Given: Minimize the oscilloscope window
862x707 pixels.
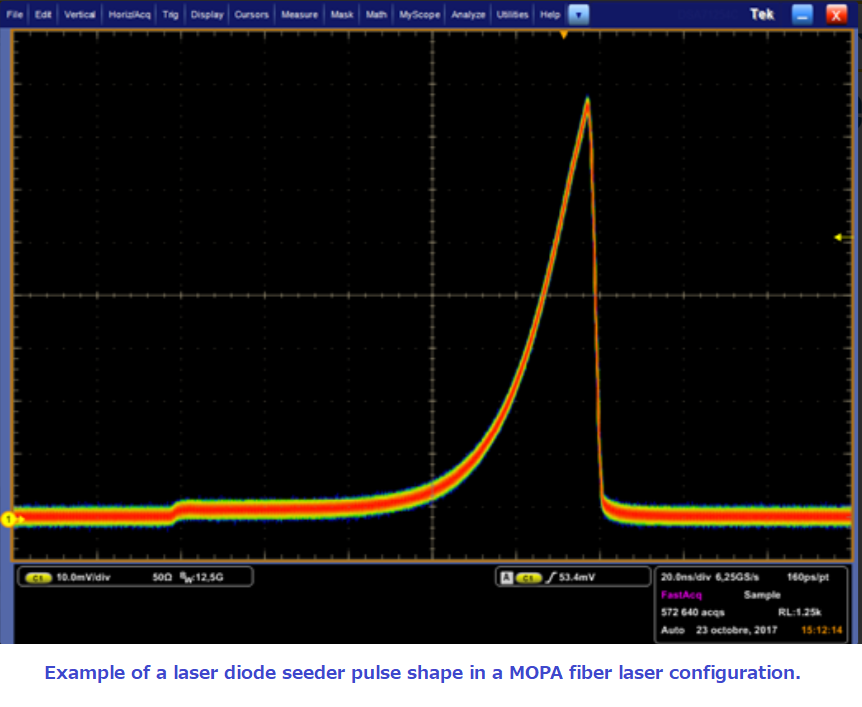Looking at the screenshot, I should click(x=802, y=14).
